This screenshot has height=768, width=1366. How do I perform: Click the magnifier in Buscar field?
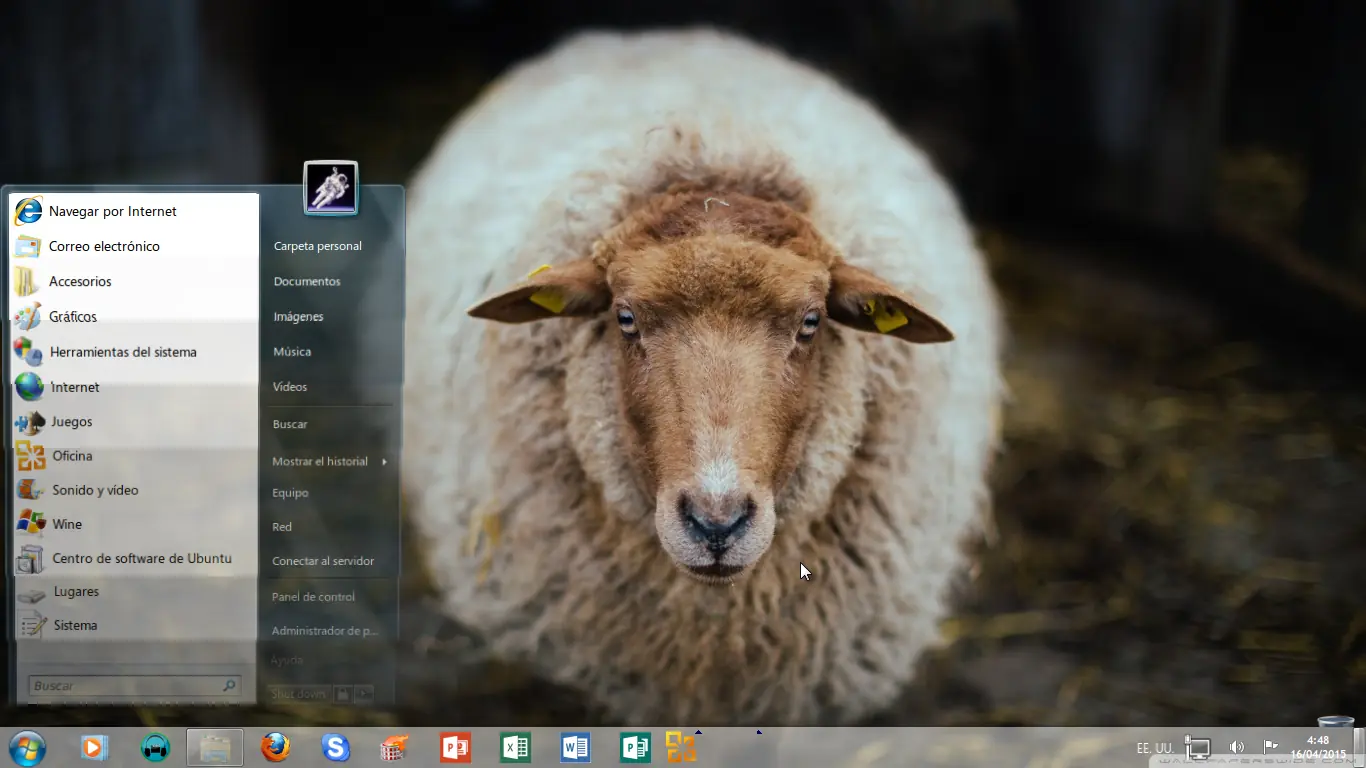tap(229, 686)
